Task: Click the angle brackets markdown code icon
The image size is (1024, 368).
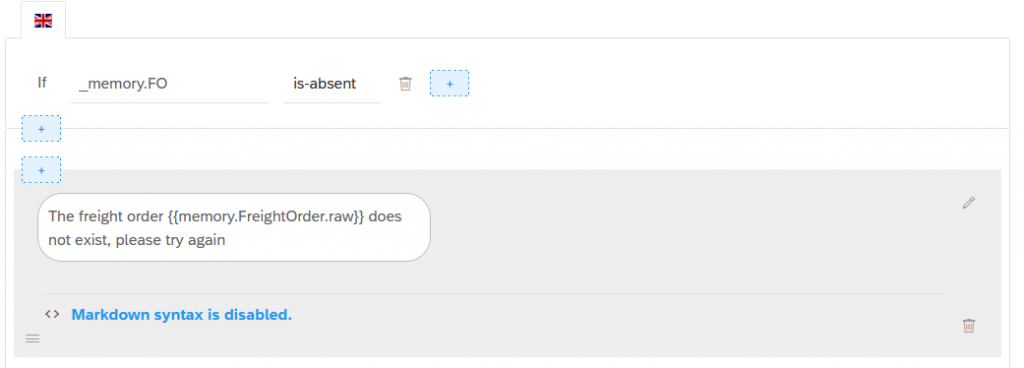Action: coord(52,314)
